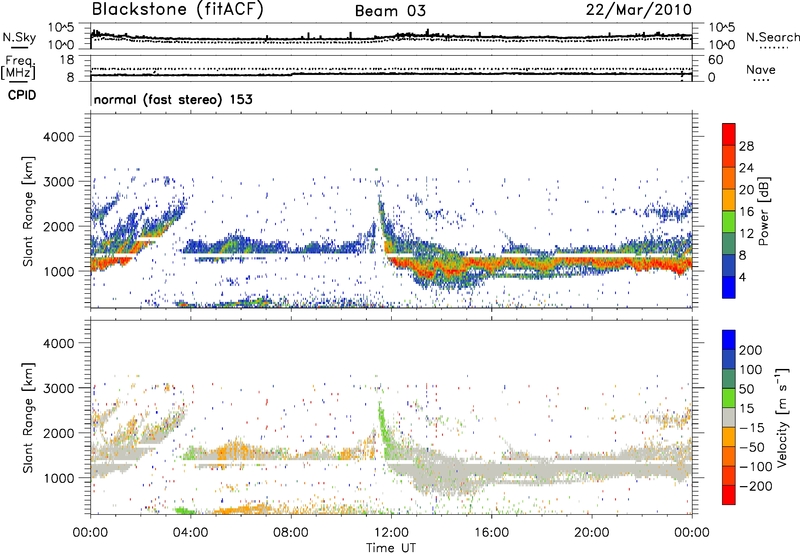Click the "12" label on the Power colorbar
This screenshot has width=800, height=554.
[x=746, y=234]
